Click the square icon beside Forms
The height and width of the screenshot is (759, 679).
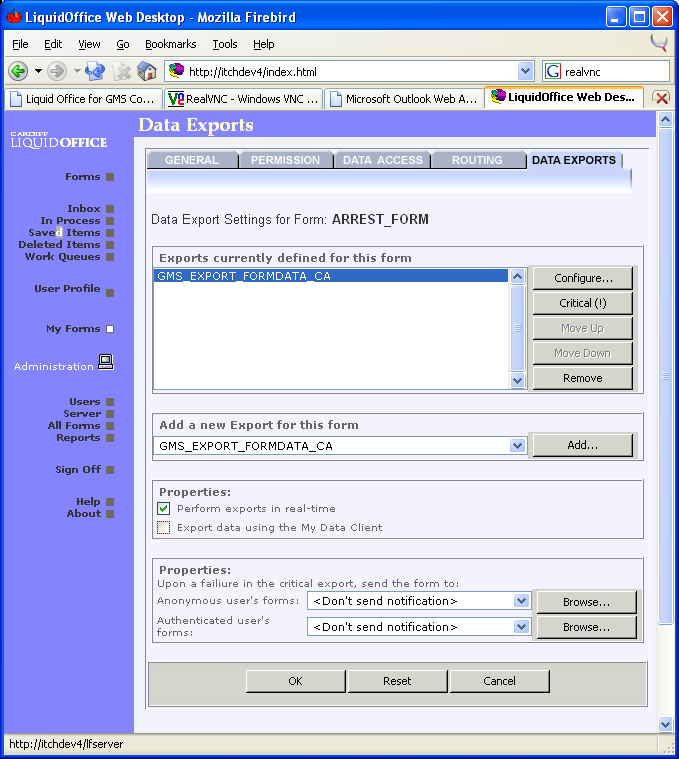click(110, 177)
